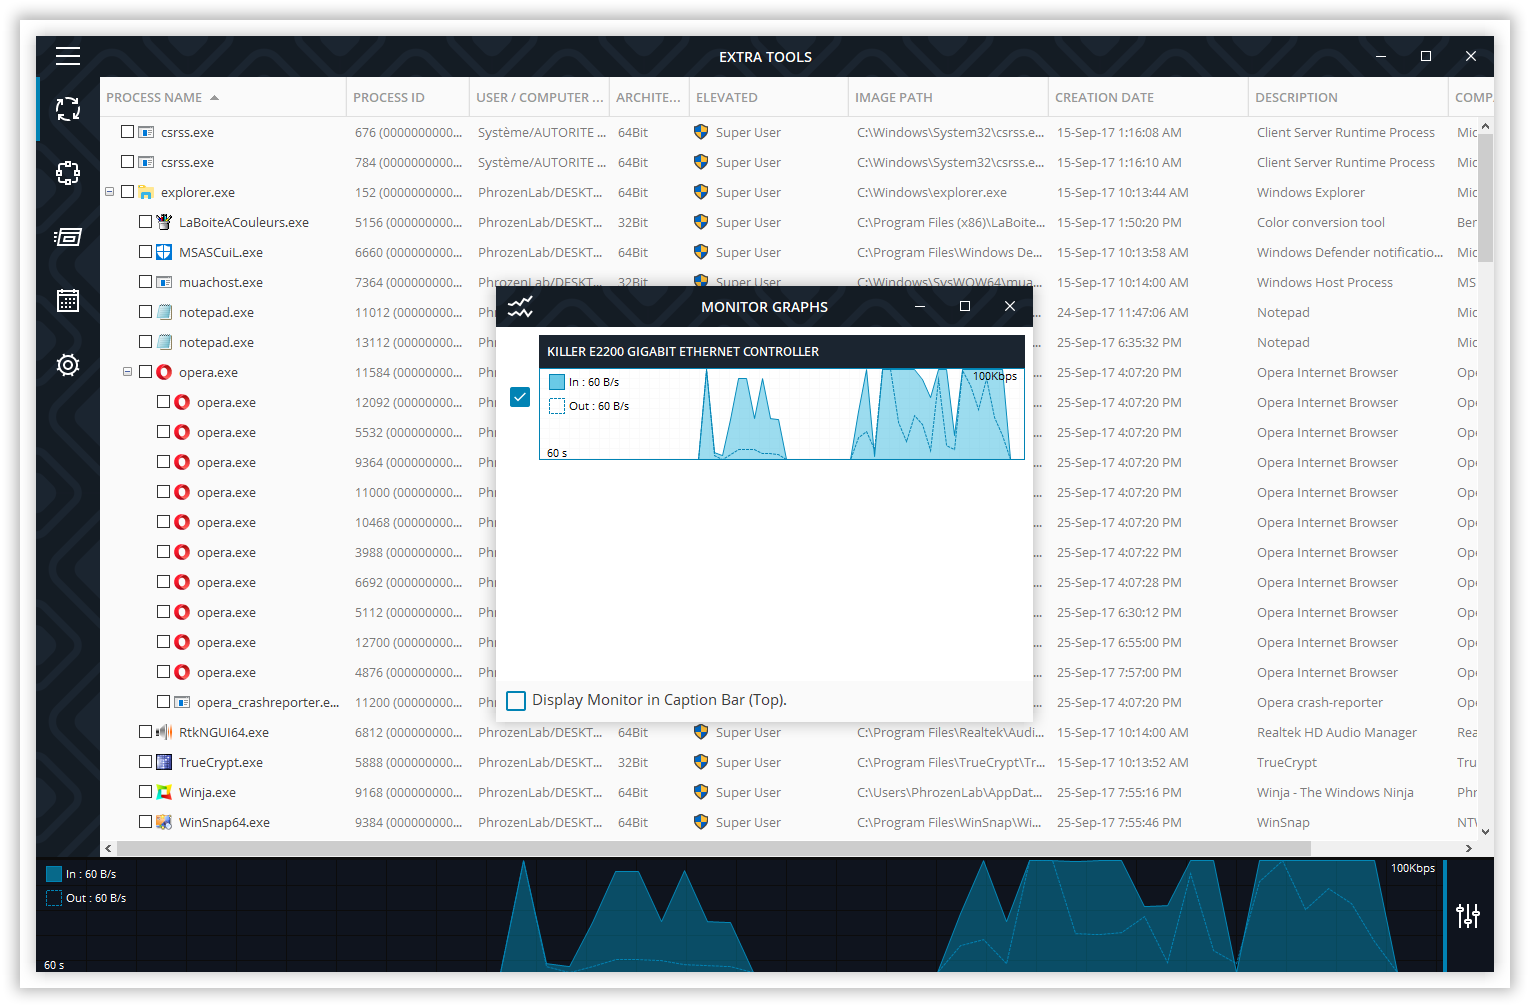Click the explorer.exe folder icon
Screen dimensions: 1530x1008
146,192
